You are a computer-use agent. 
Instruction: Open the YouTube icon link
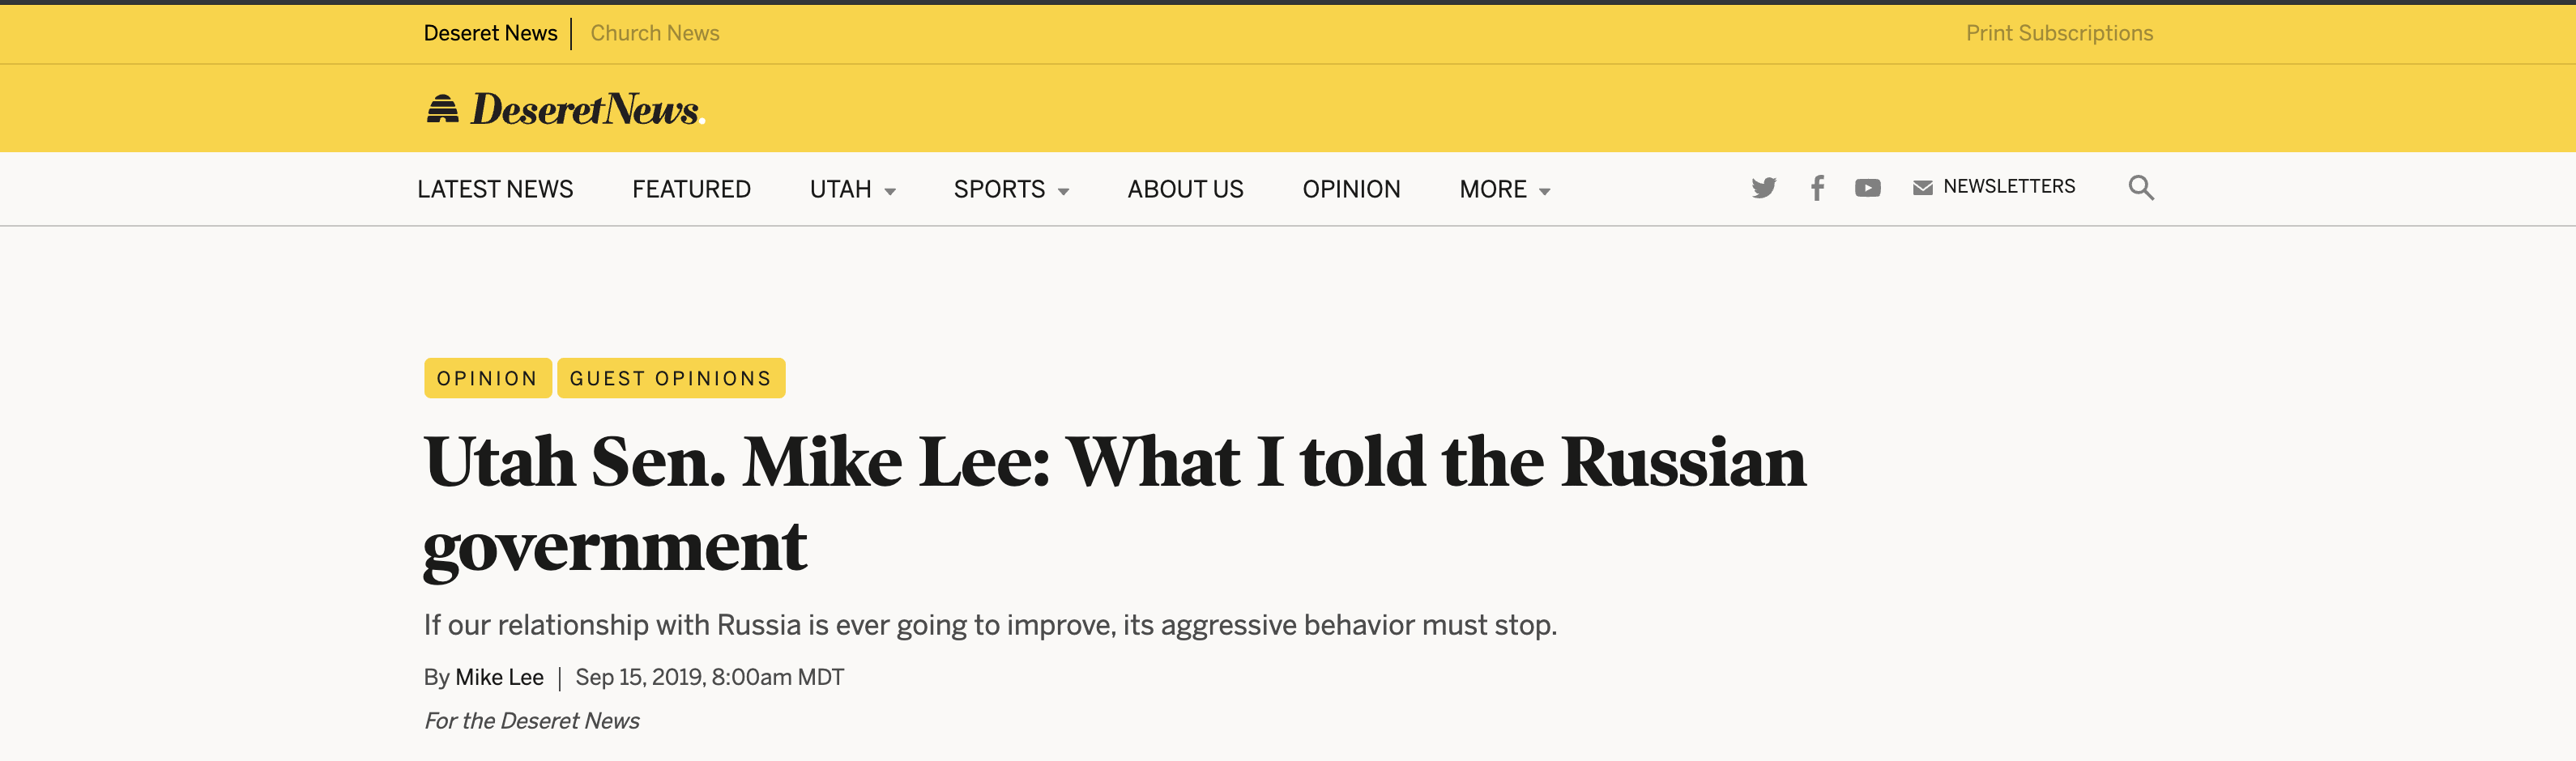click(x=1867, y=188)
